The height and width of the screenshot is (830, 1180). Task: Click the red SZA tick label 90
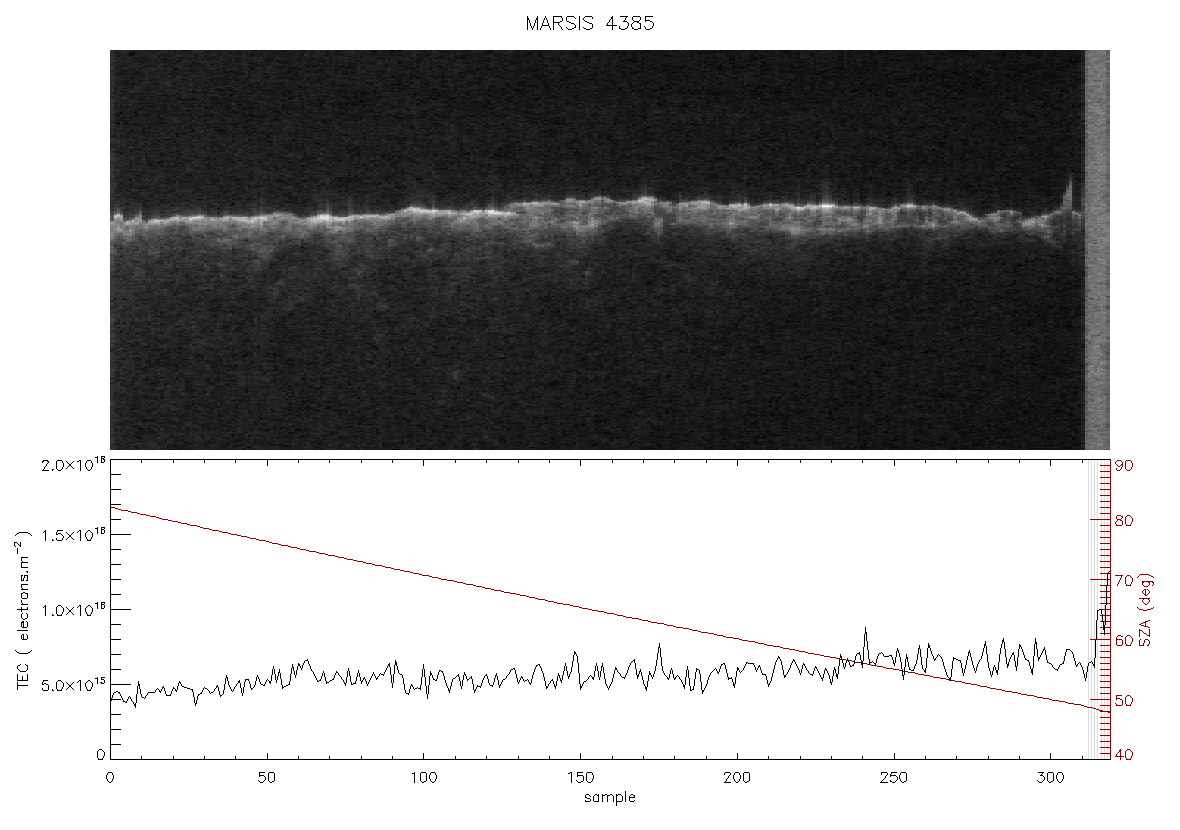[x=1124, y=466]
